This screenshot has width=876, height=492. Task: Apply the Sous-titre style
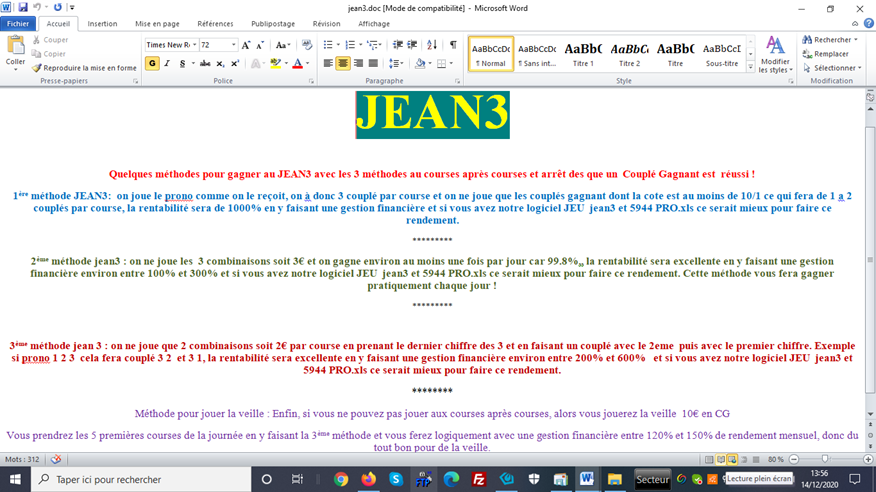722,54
